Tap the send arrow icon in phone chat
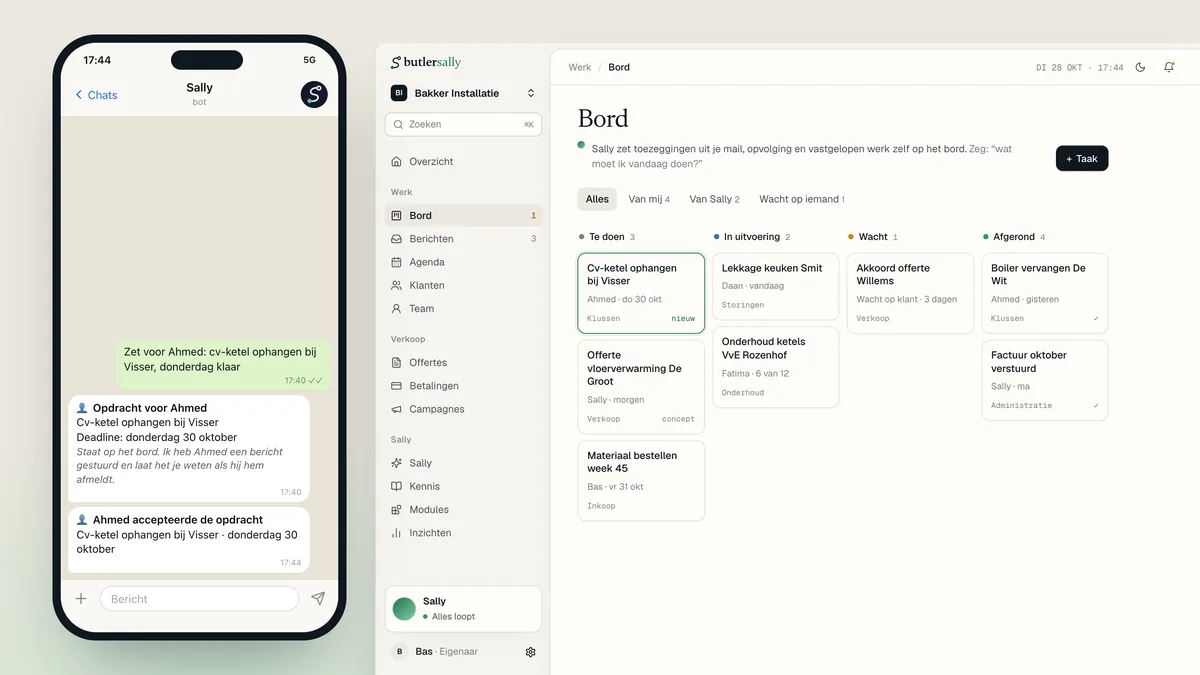This screenshot has height=675, width=1200. click(x=318, y=599)
